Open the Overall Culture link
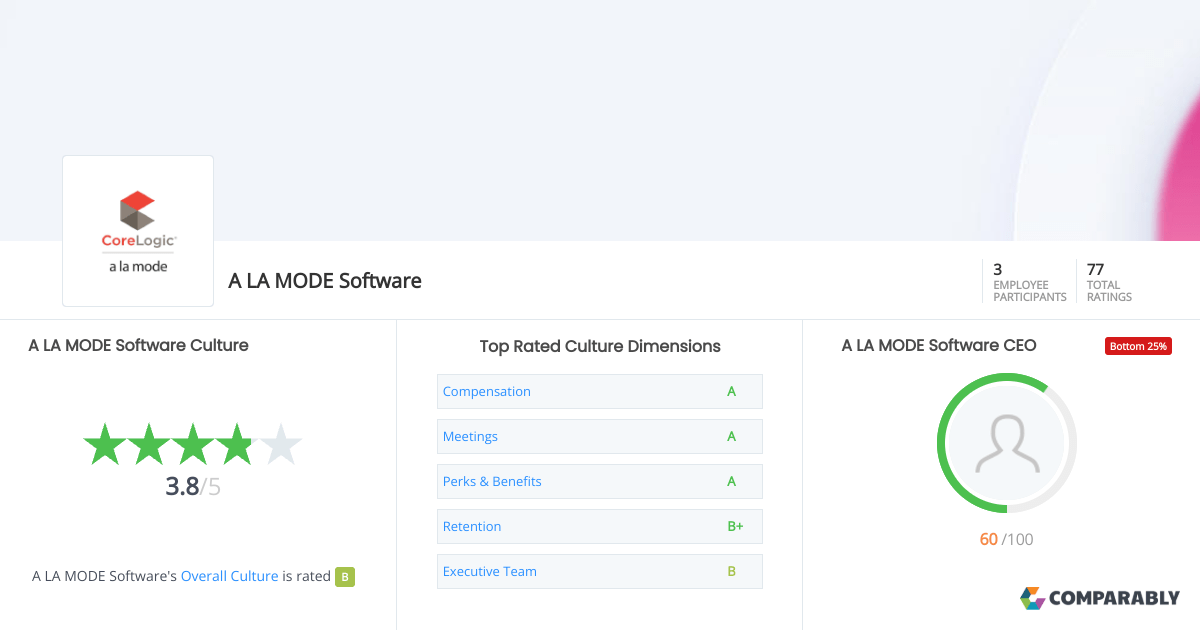This screenshot has height=630, width=1200. 229,576
